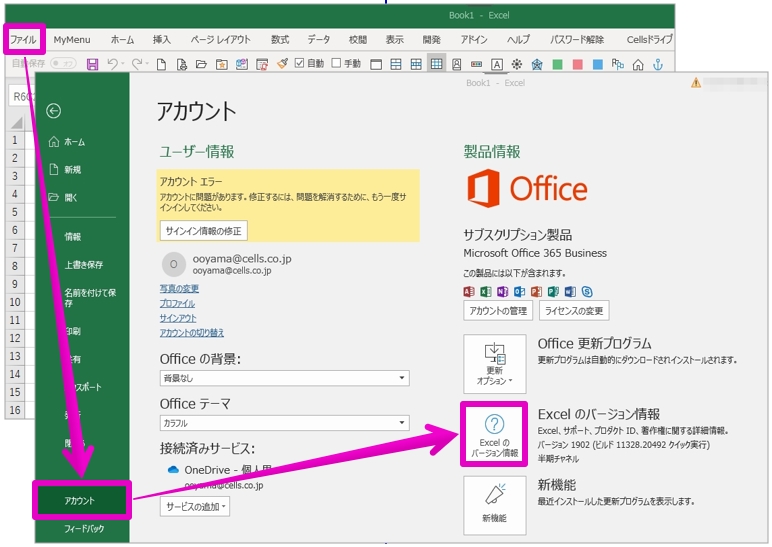Switch to the MyMenu ribbon tab

click(72, 39)
